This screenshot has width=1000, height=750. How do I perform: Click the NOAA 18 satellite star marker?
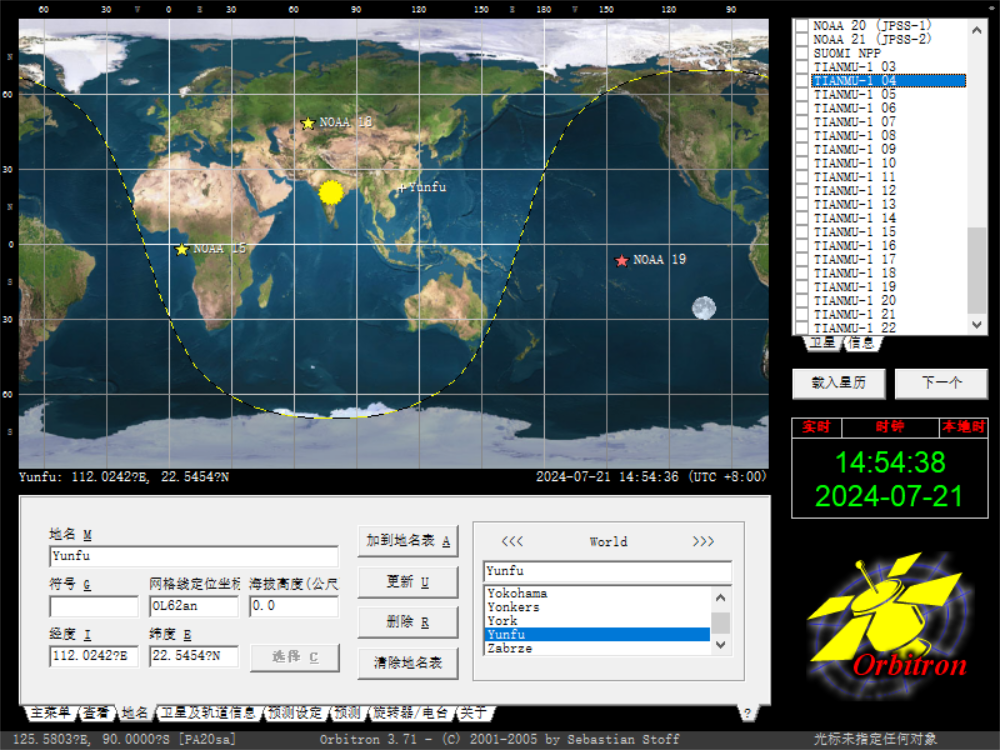pyautogui.click(x=308, y=123)
